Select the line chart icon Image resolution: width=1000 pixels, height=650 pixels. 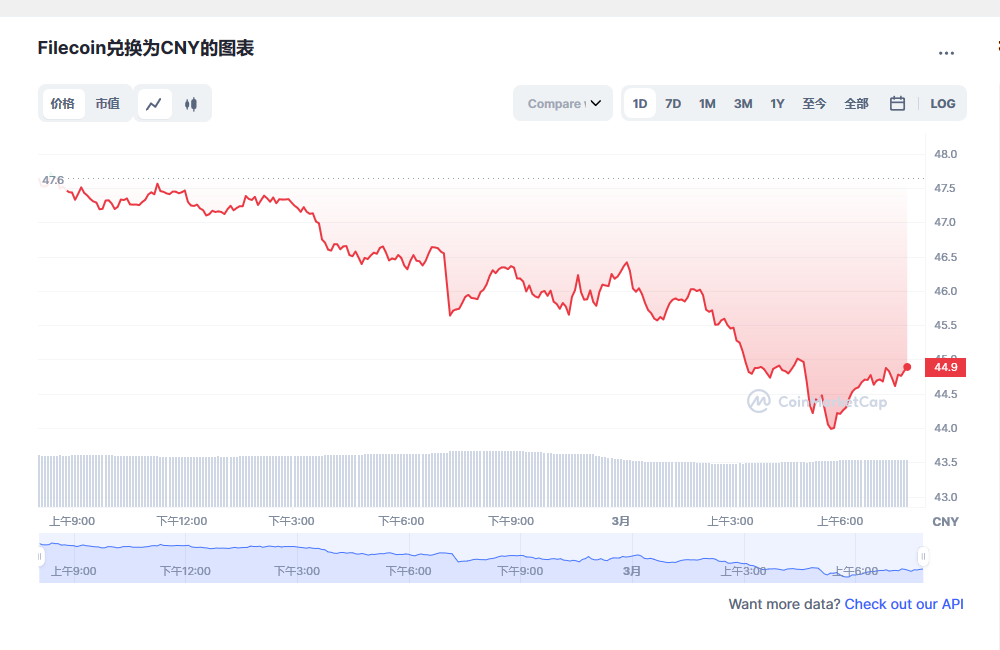point(155,103)
